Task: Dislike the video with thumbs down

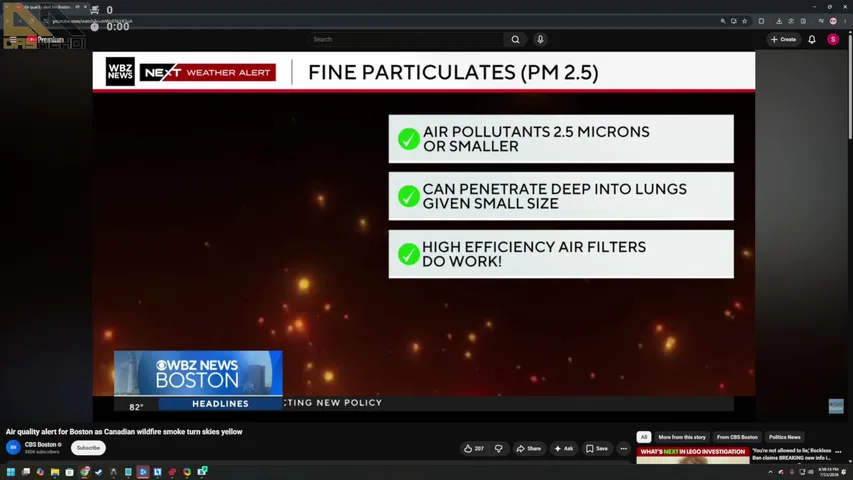Action: (x=499, y=448)
